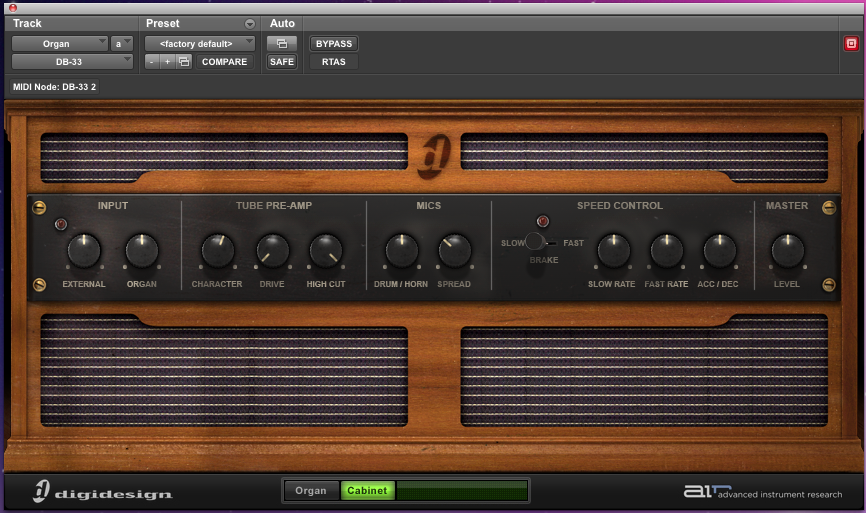
Task: Click the SLOW RATE knob
Action: tap(614, 251)
